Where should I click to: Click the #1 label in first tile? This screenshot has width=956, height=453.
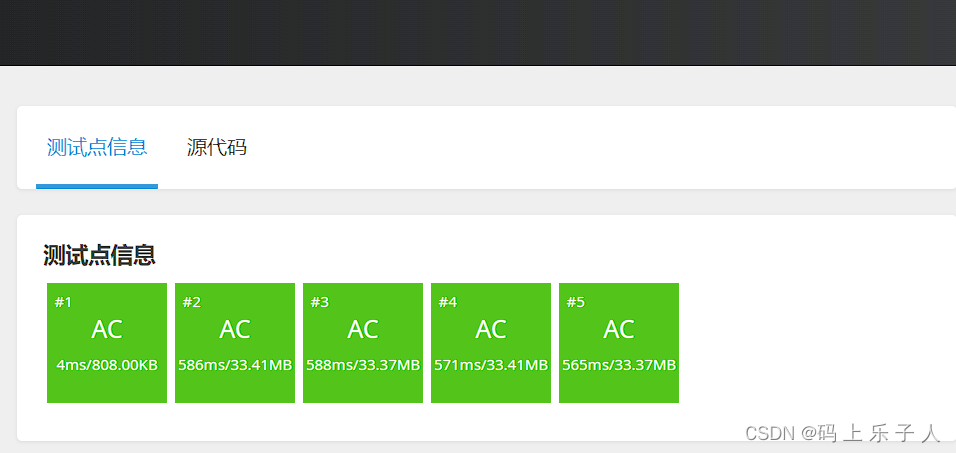[63, 302]
